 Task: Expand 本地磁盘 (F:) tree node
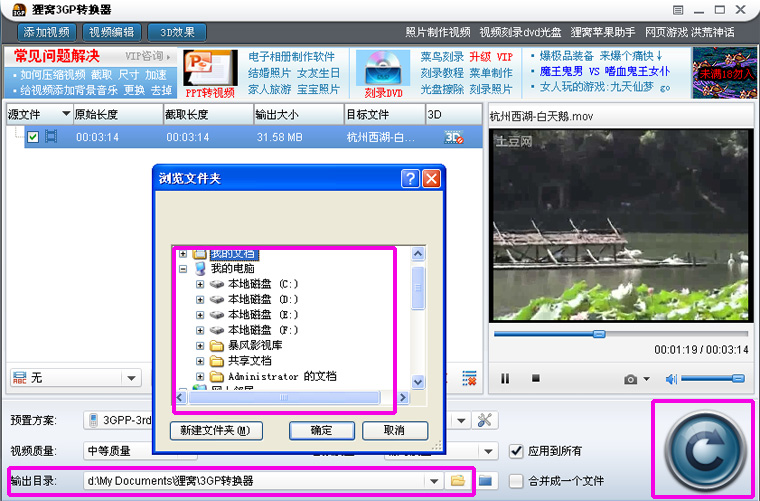coord(200,331)
